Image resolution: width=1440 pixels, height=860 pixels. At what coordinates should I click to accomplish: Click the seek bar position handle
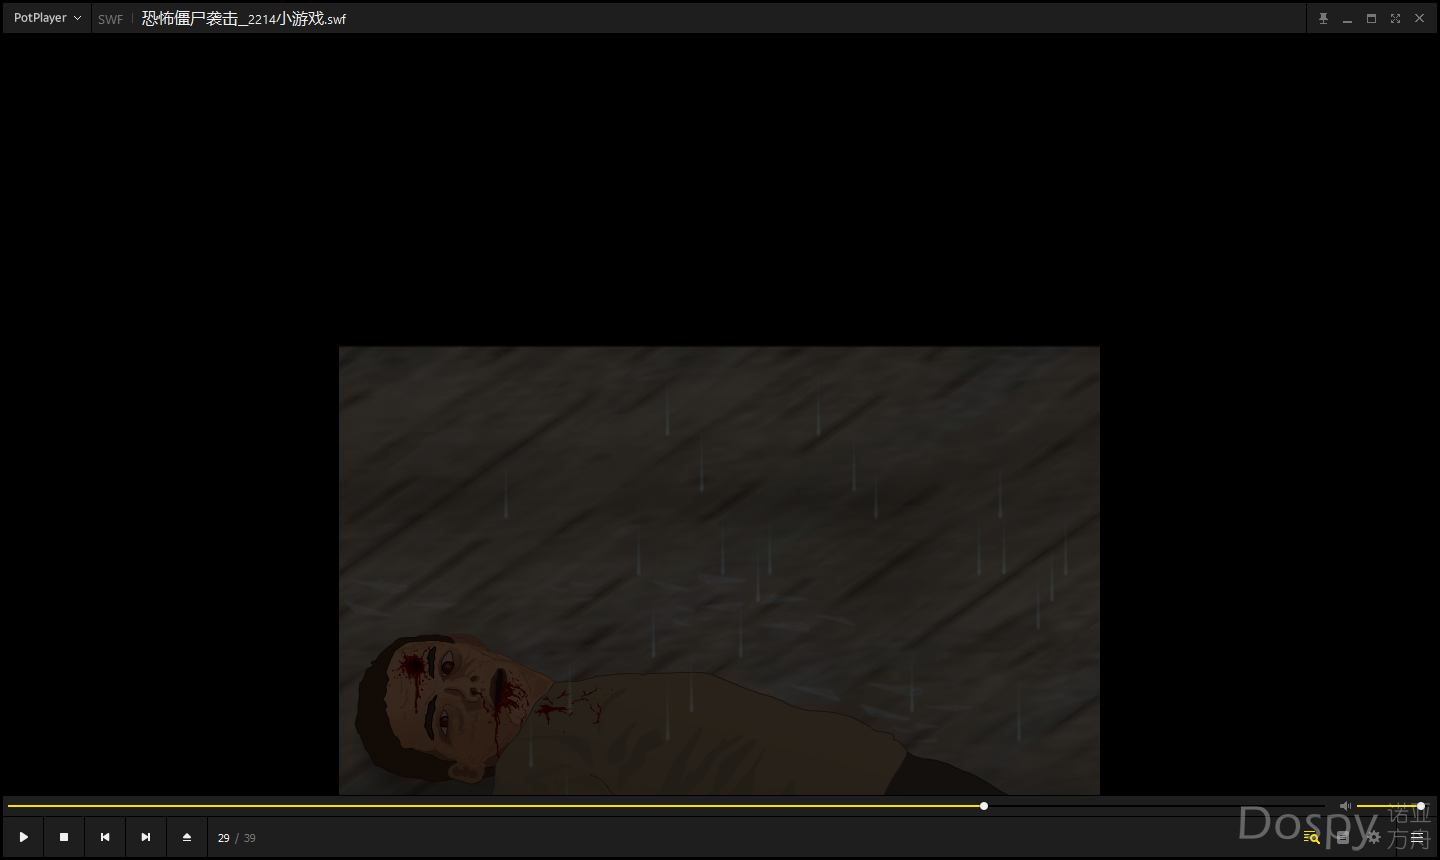tap(984, 806)
